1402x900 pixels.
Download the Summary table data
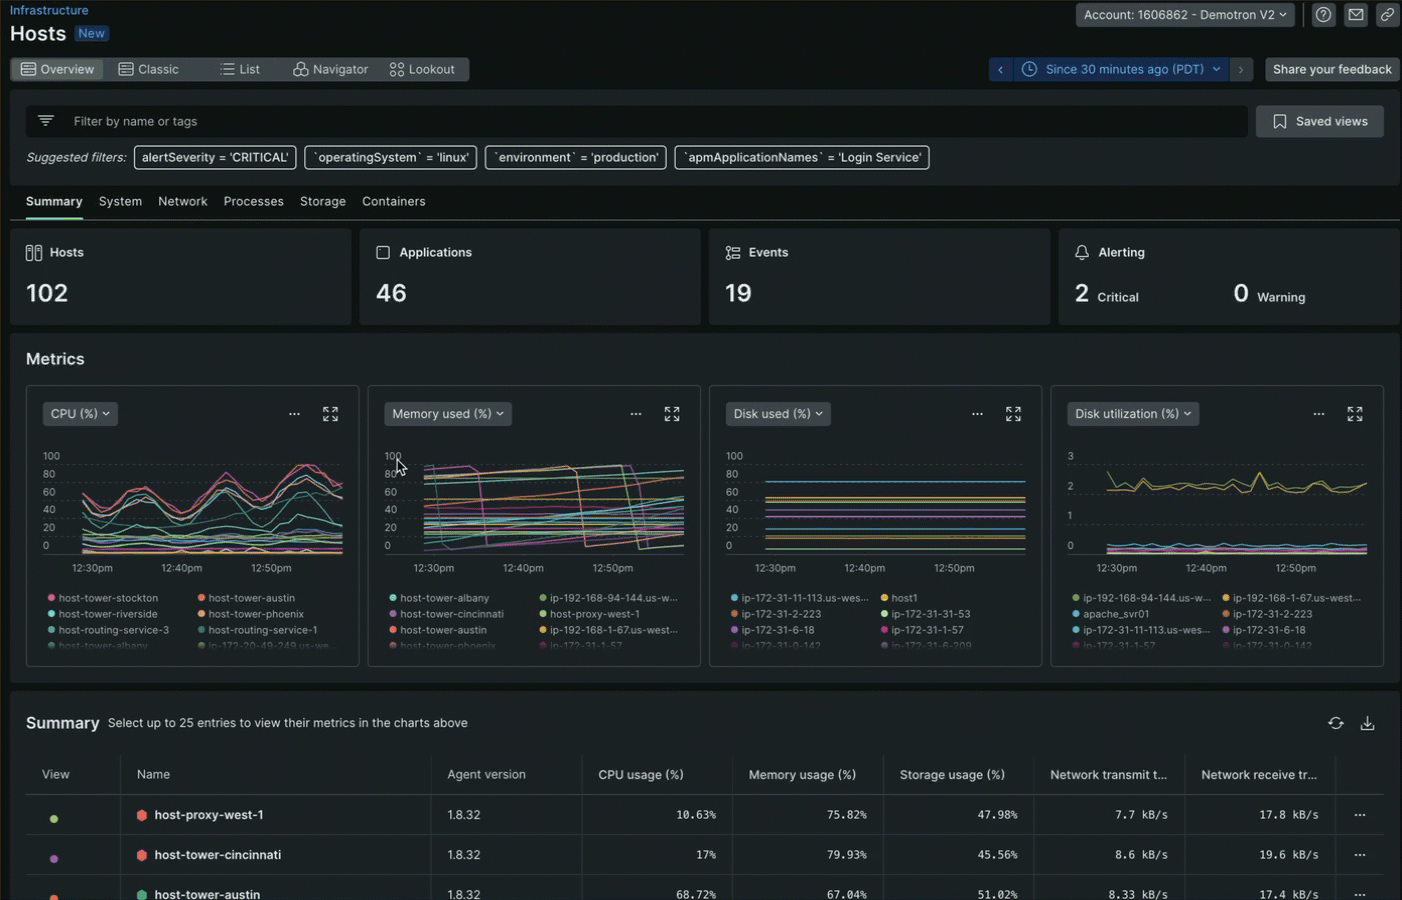(x=1367, y=723)
